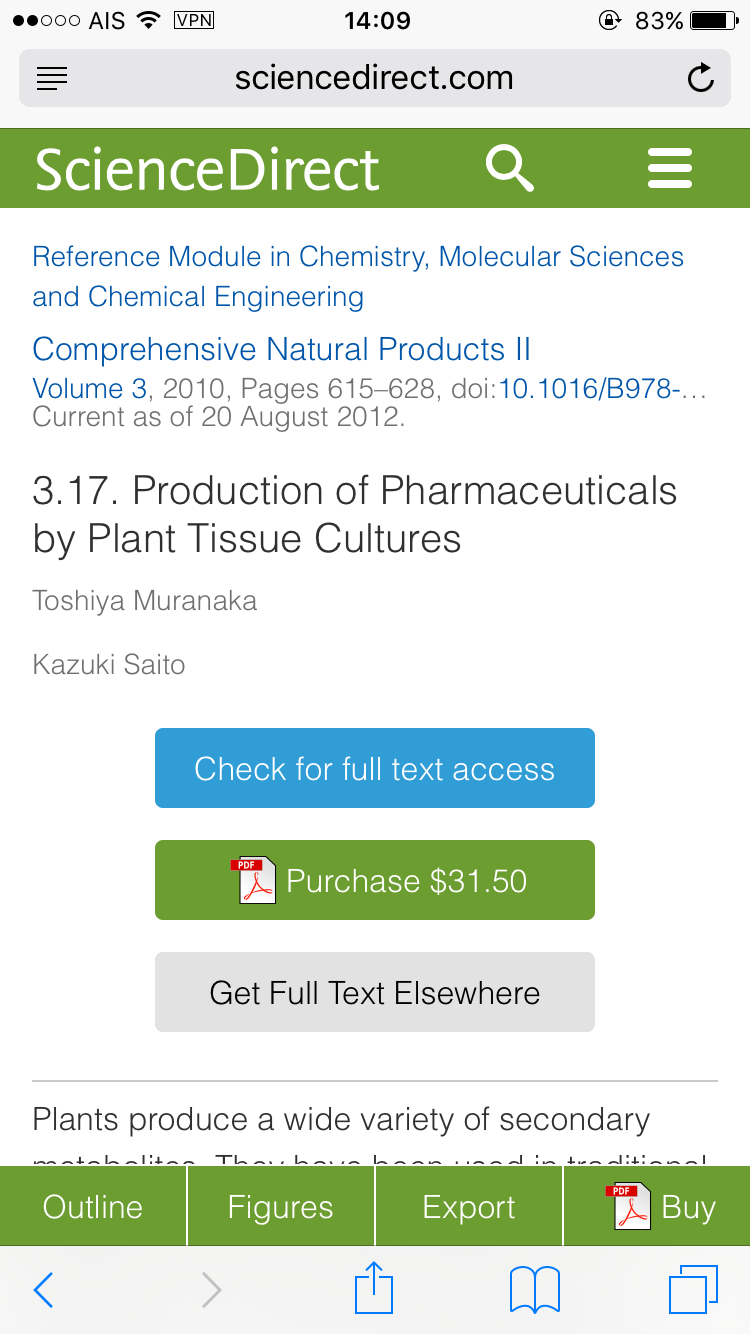Open Safari bookmarks book icon
The width and height of the screenshot is (750, 1334).
[x=534, y=1290]
